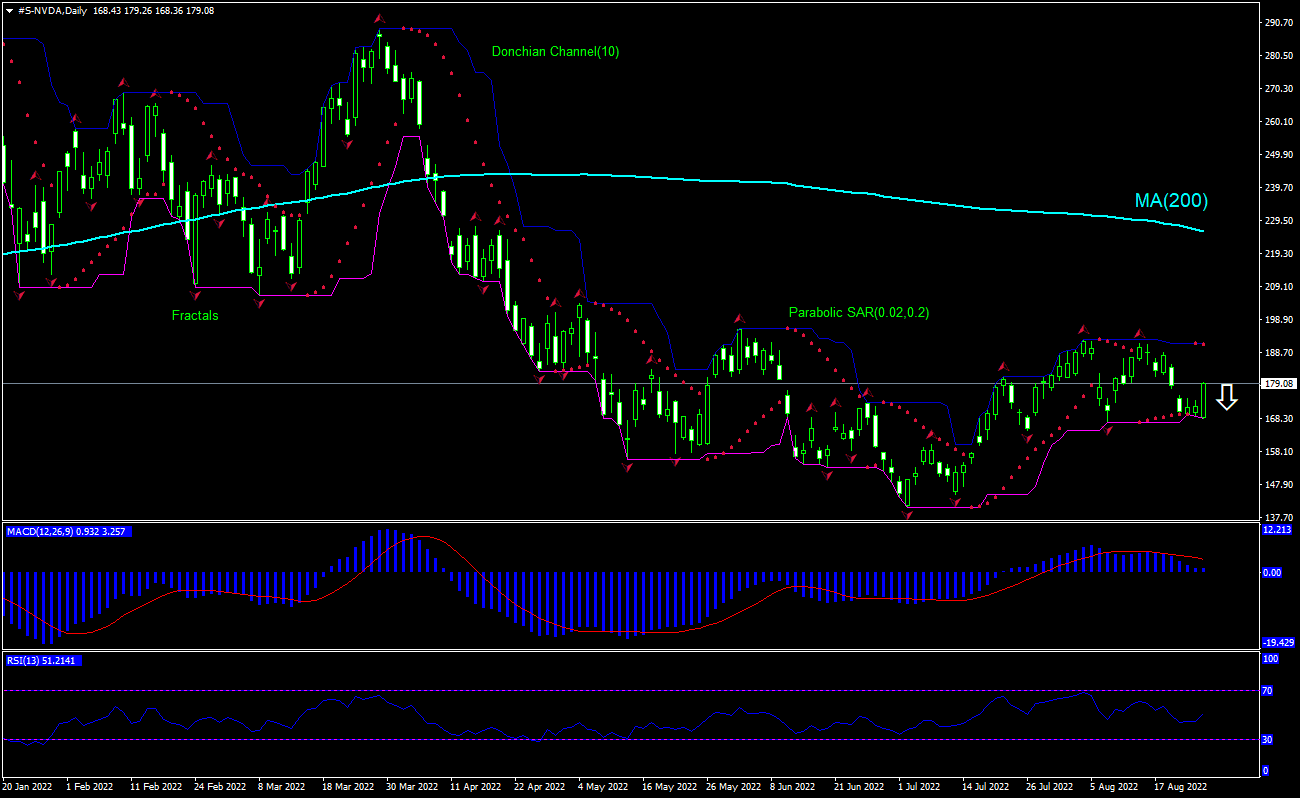Click the Donchian Channel(10) label text
Image resolution: width=1300 pixels, height=798 pixels.
pyautogui.click(x=556, y=52)
